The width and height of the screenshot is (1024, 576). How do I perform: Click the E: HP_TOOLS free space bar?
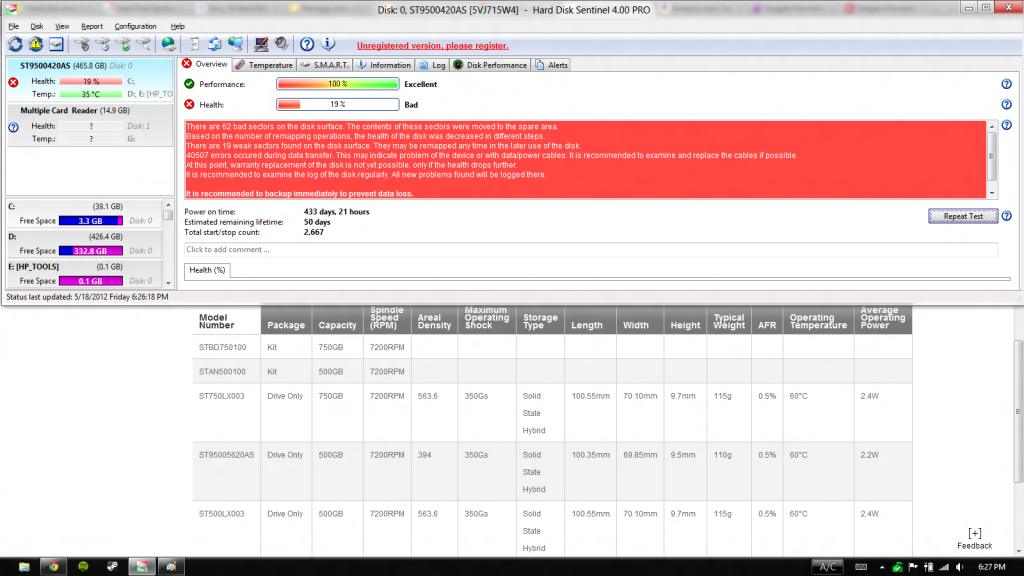91,281
